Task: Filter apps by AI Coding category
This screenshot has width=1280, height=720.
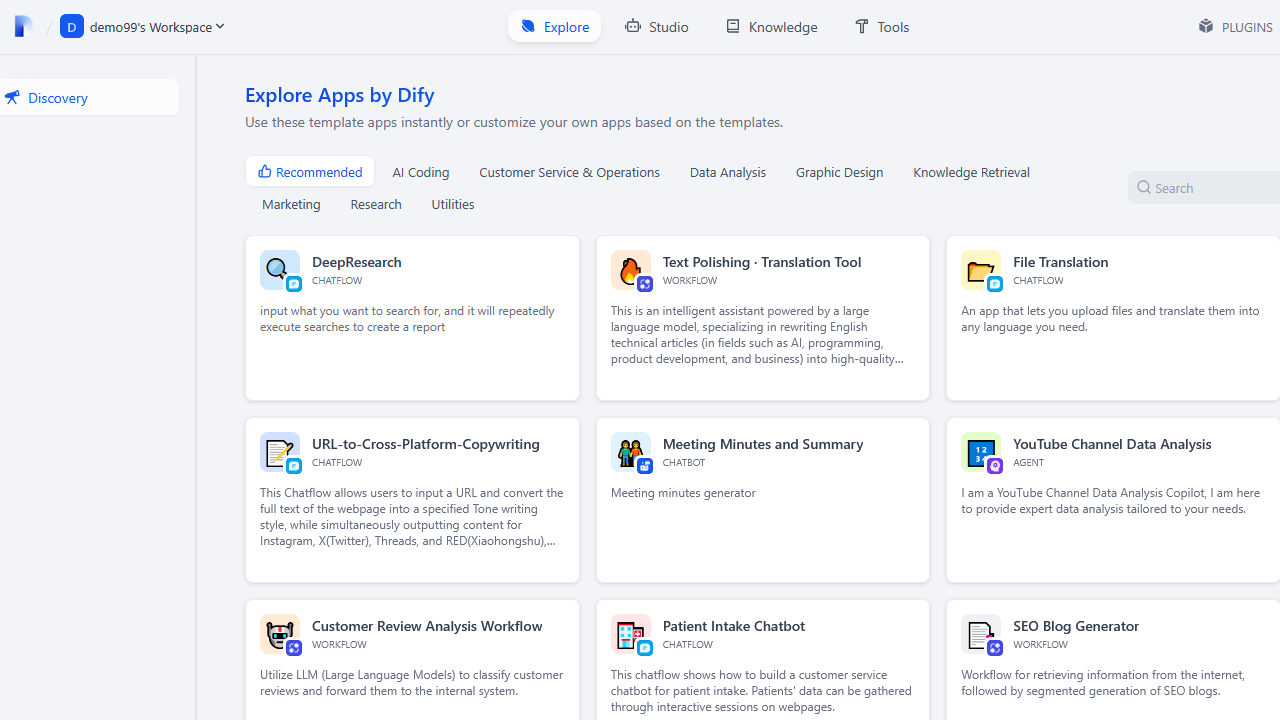Action: pos(421,172)
